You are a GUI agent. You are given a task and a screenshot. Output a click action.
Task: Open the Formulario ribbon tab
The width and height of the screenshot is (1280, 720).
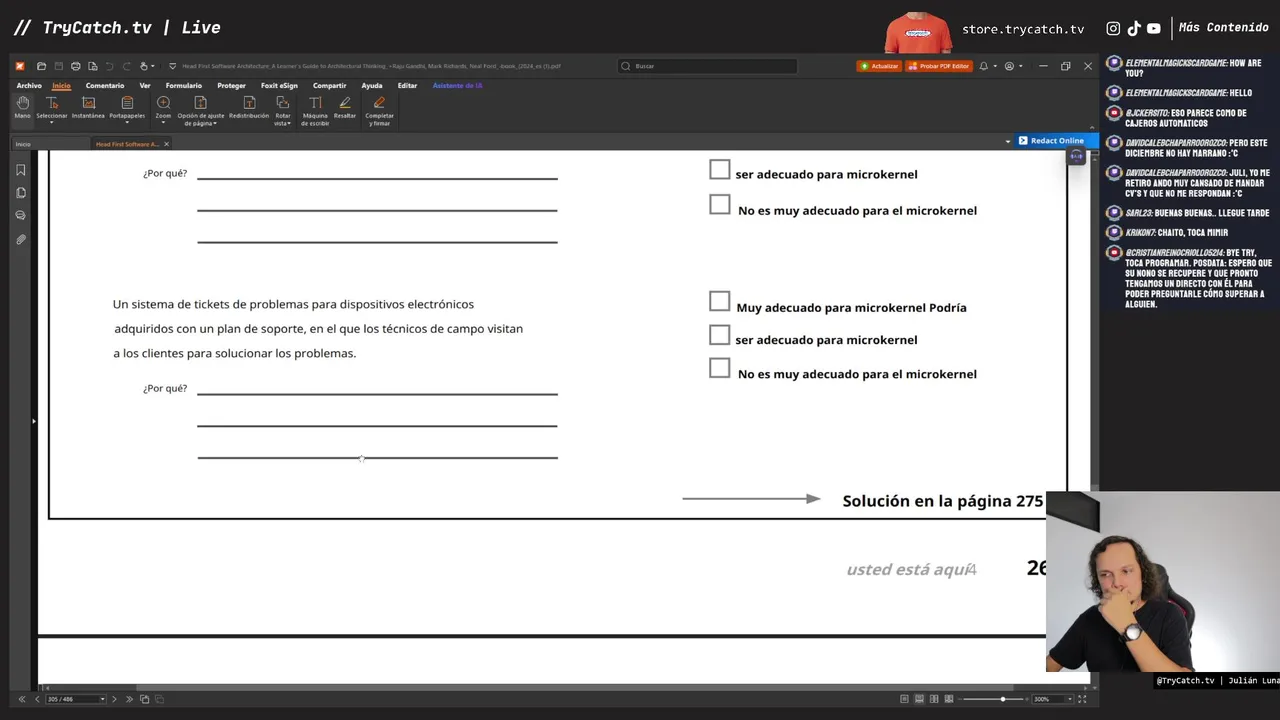pyautogui.click(x=183, y=86)
